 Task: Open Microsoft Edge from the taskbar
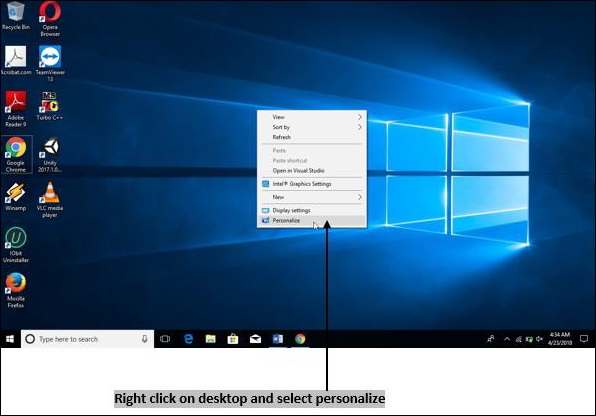pyautogui.click(x=188, y=339)
